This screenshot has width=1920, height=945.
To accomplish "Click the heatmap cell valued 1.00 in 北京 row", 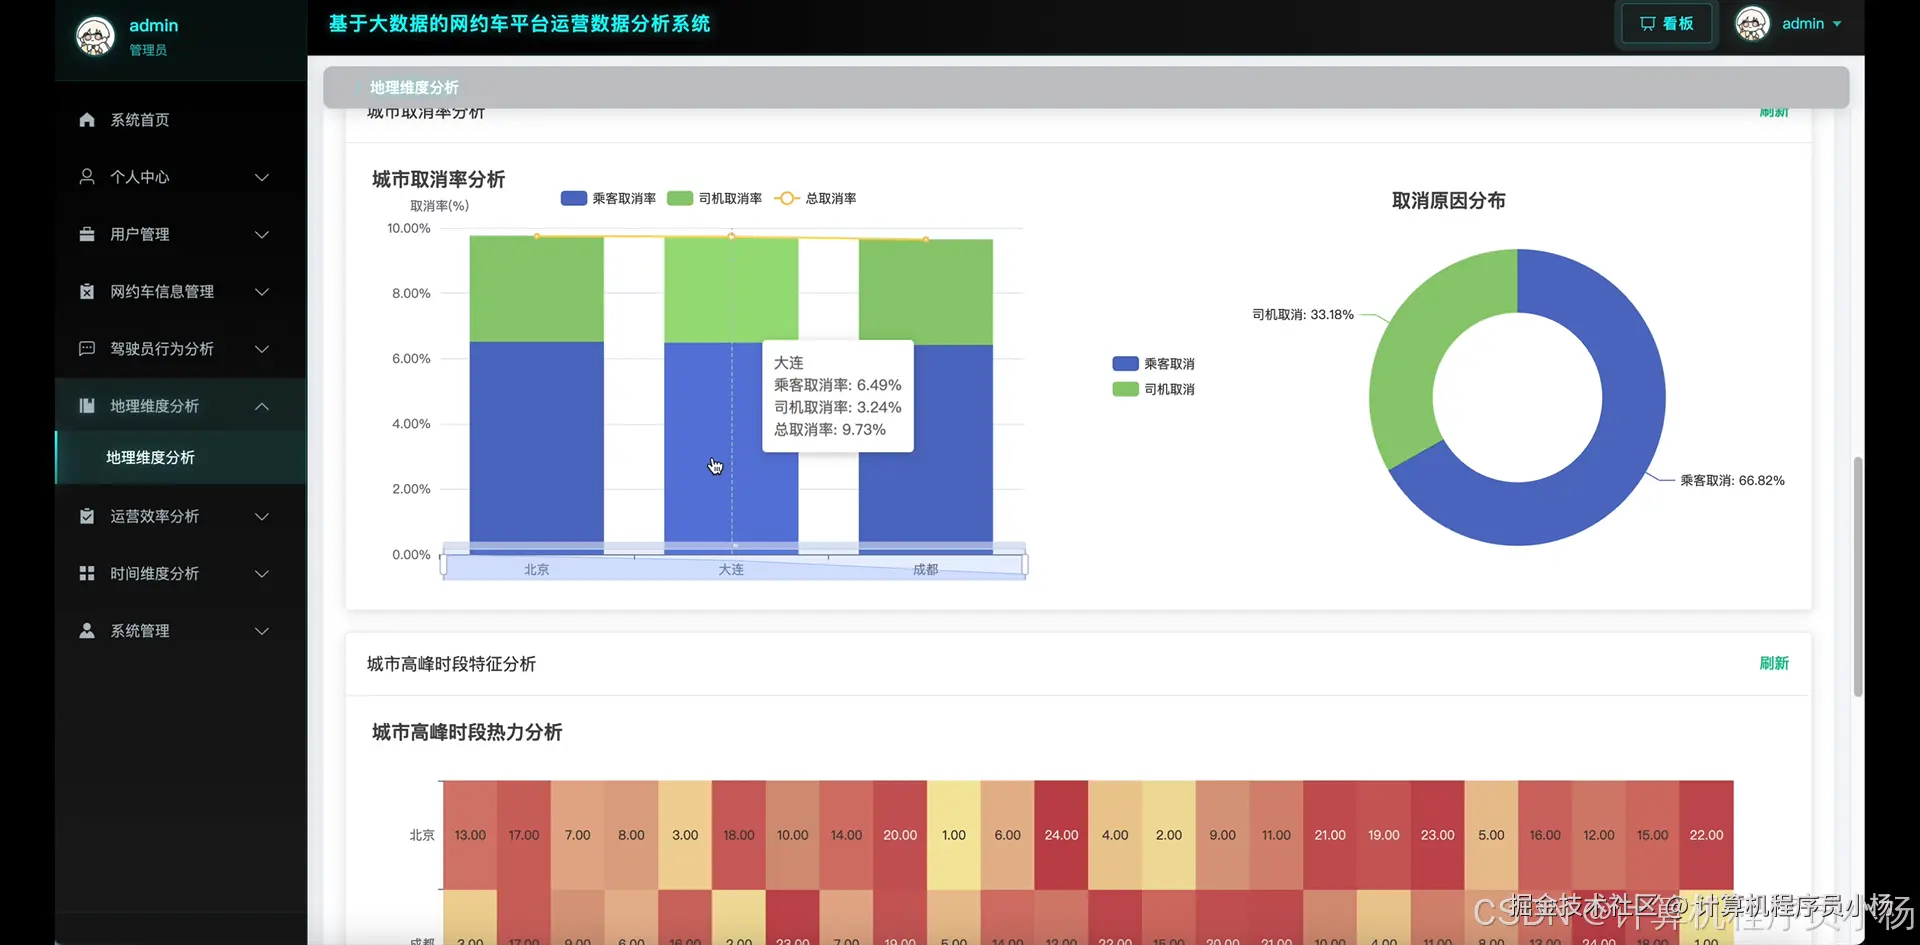I will pyautogui.click(x=954, y=835).
